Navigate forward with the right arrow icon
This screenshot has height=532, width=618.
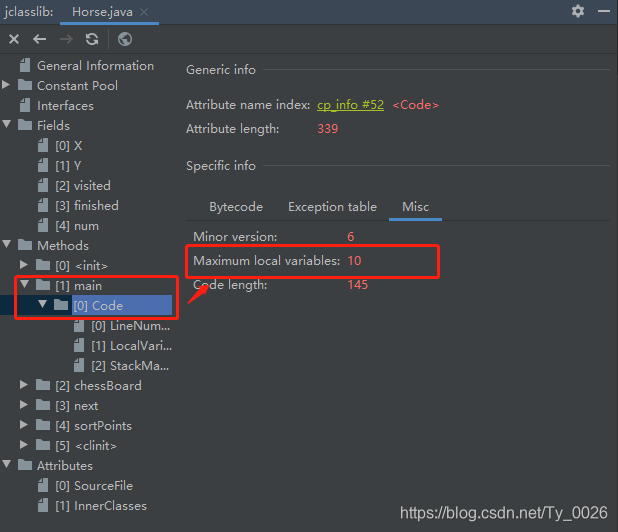(66, 39)
